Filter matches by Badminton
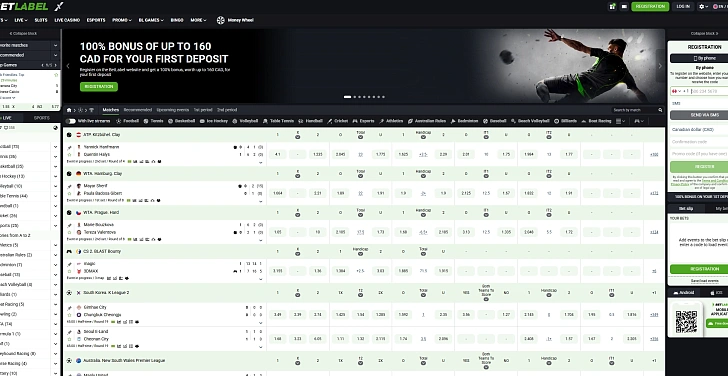 point(464,121)
